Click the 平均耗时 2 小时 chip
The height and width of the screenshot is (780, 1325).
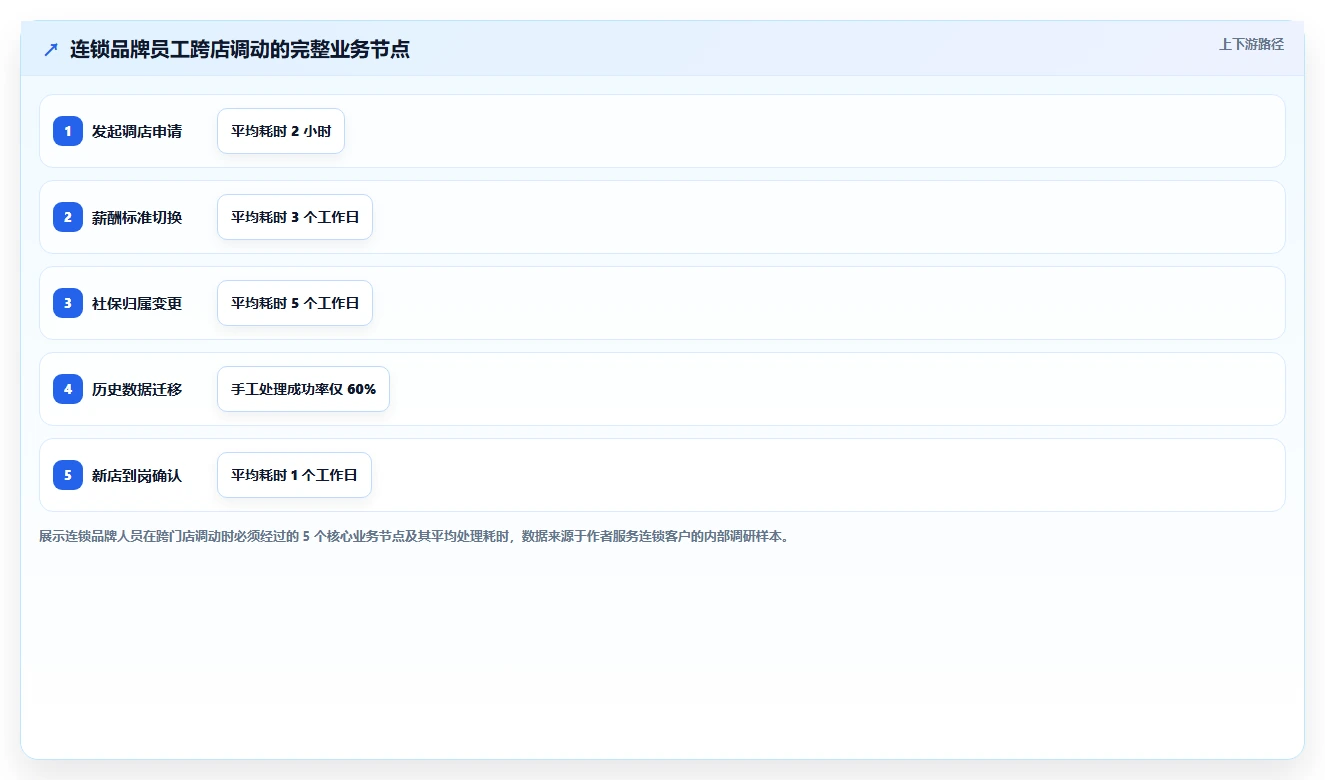[x=281, y=131]
